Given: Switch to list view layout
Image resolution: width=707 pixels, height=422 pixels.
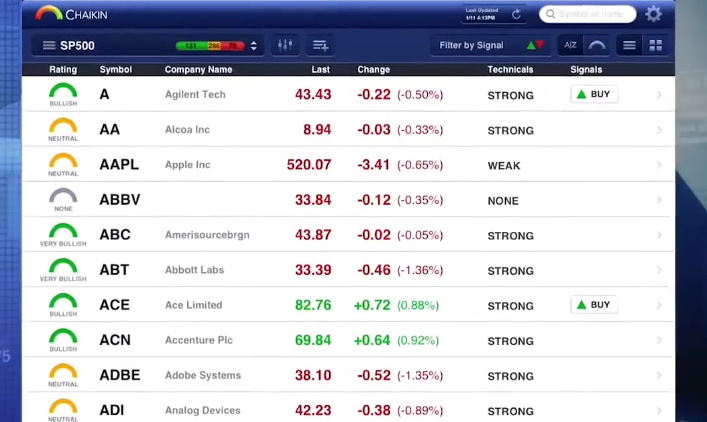Looking at the screenshot, I should point(629,46).
